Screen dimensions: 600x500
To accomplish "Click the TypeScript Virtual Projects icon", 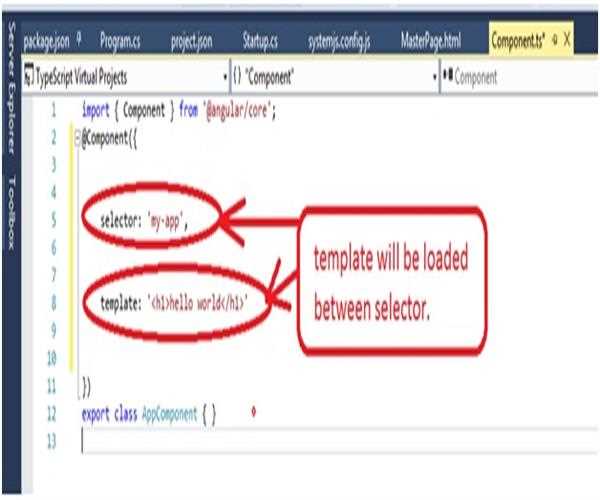I will tap(29, 76).
